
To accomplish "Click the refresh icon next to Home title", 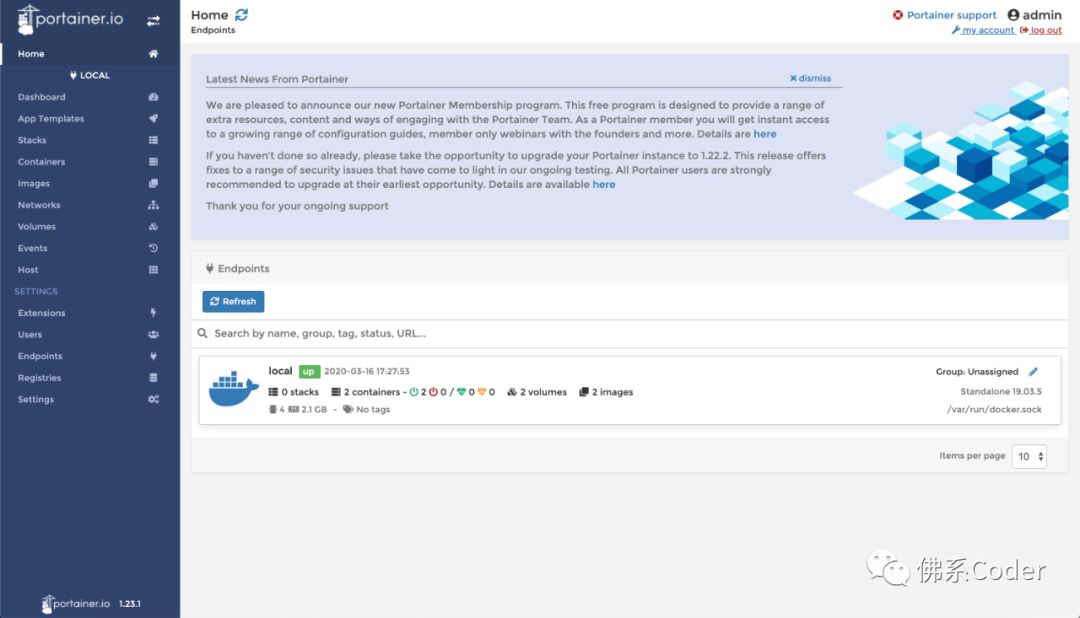I will (x=241, y=14).
